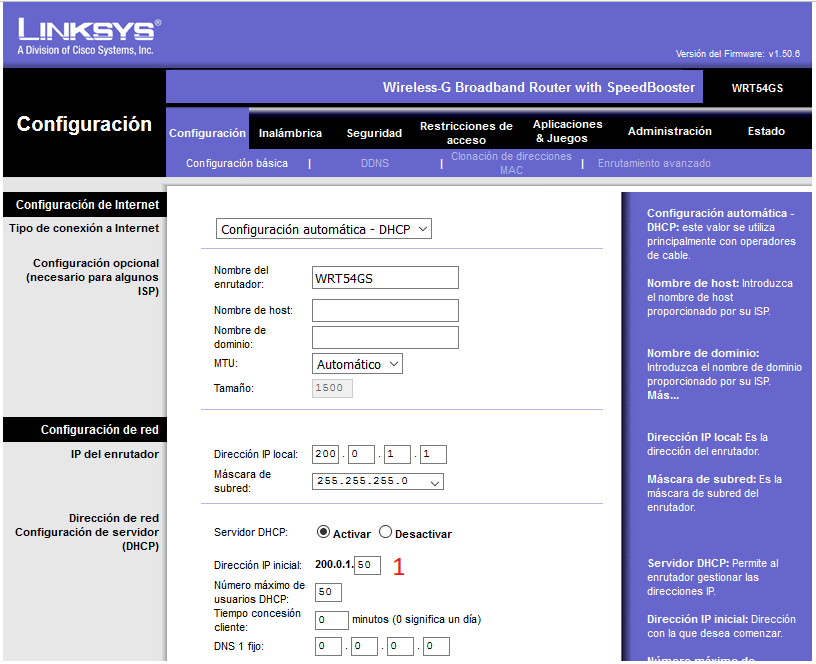
Task: Switch to the Inalámbrica tab
Action: pyautogui.click(x=290, y=133)
